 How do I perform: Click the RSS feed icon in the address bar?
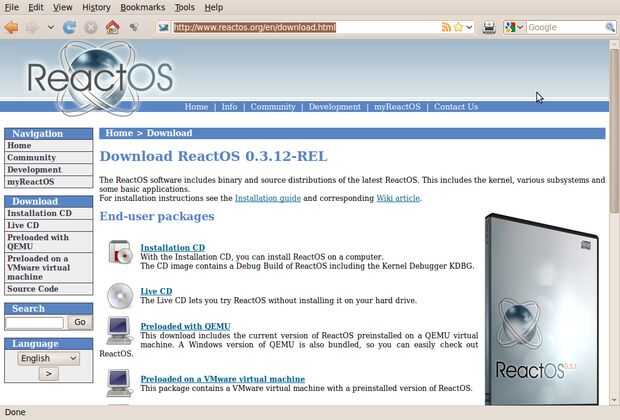click(446, 27)
